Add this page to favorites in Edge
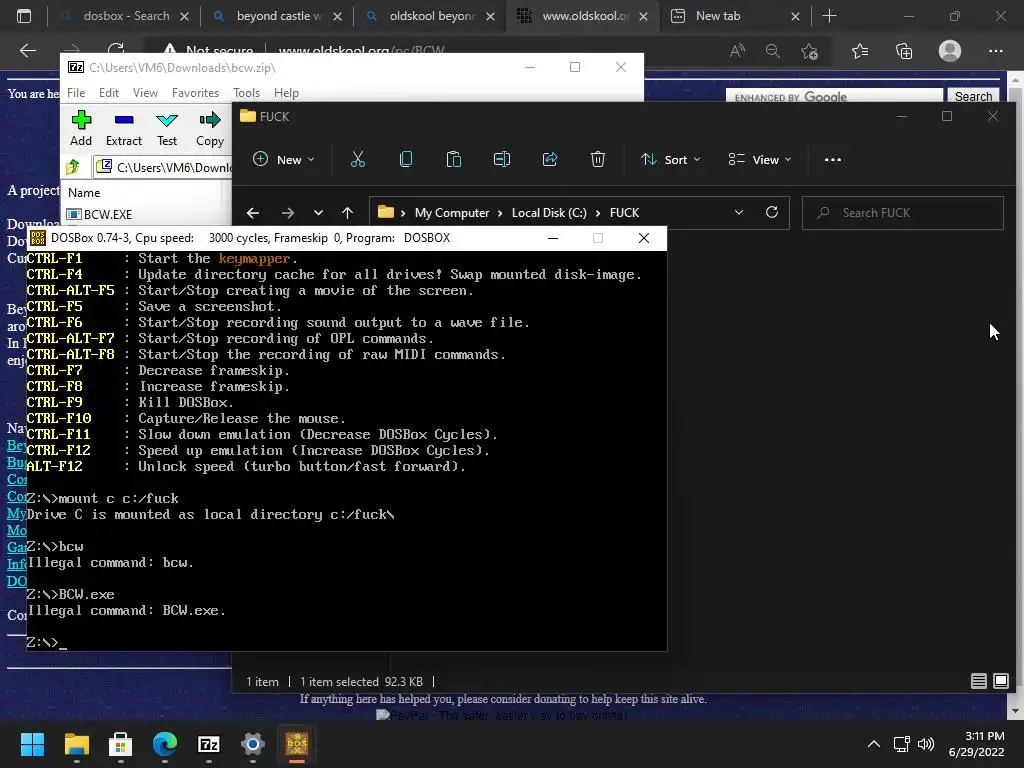This screenshot has height=768, width=1024. pyautogui.click(x=810, y=51)
